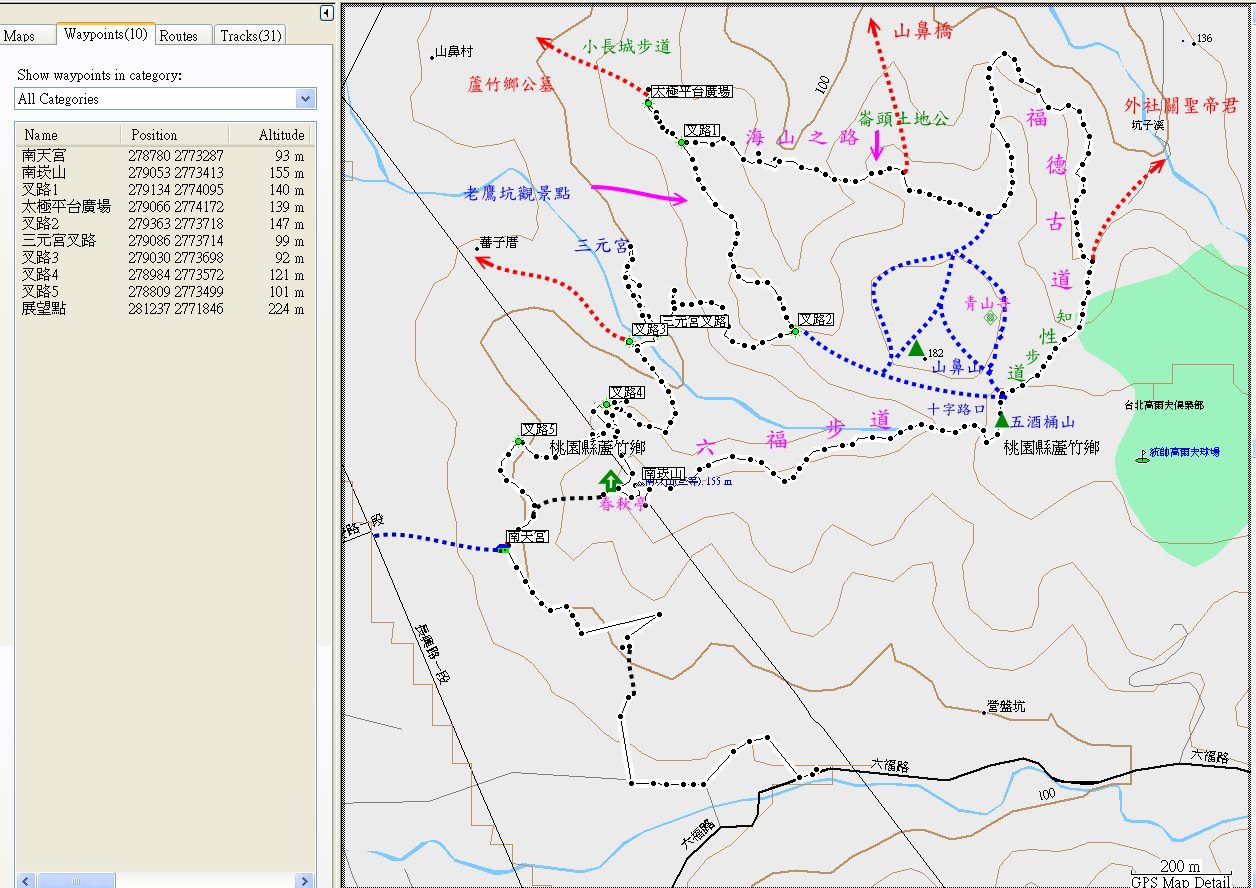Click the golf course flag icon
1256x888 pixels.
click(x=1141, y=456)
